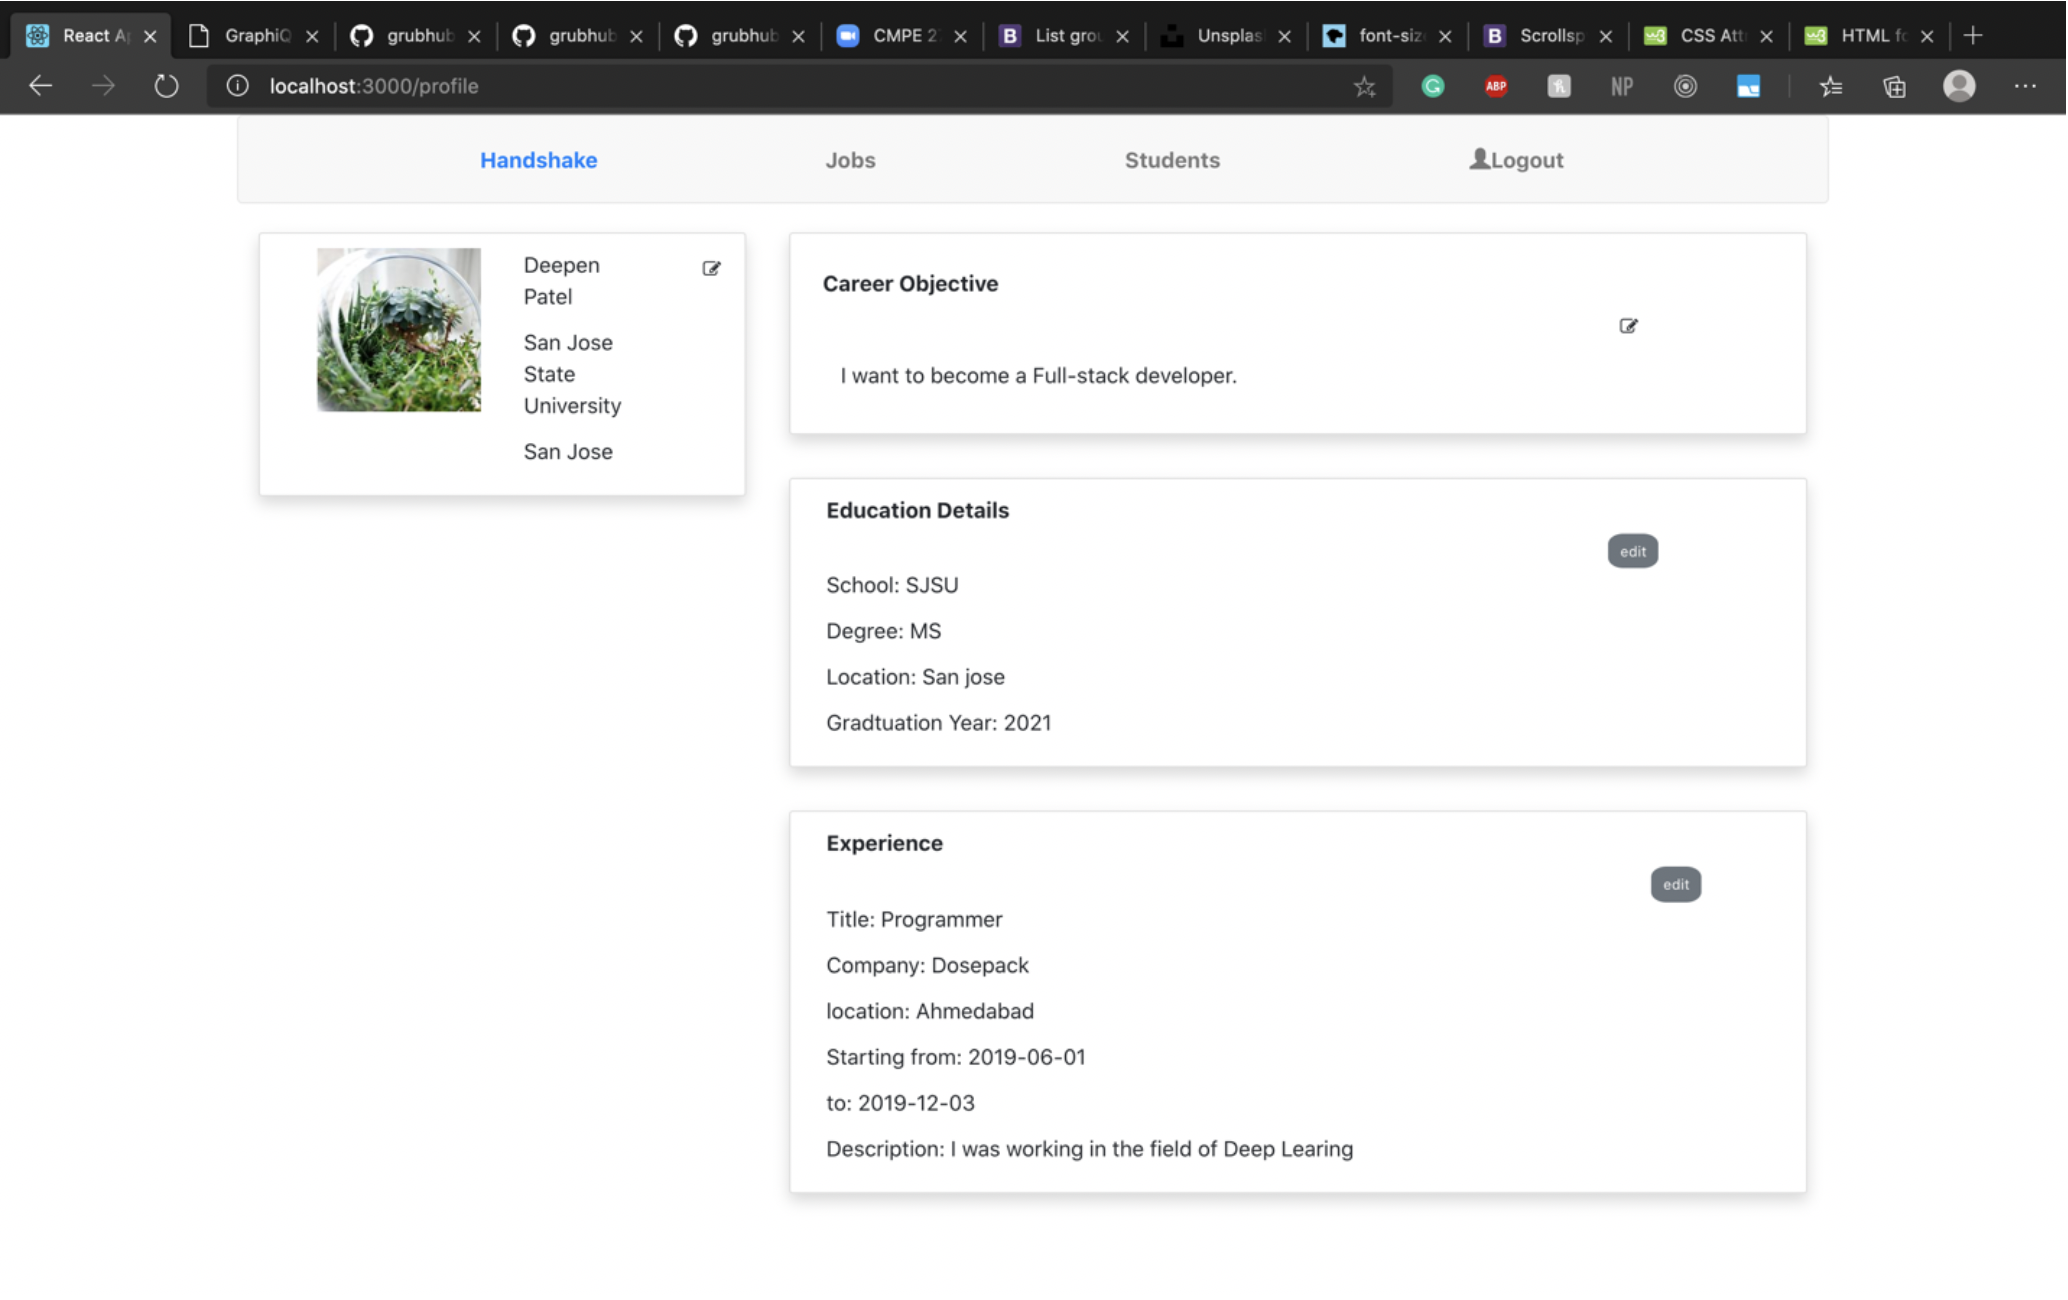Click the edit pencil beside Deepen Patel
The image size is (2068, 1300).
[x=711, y=267]
